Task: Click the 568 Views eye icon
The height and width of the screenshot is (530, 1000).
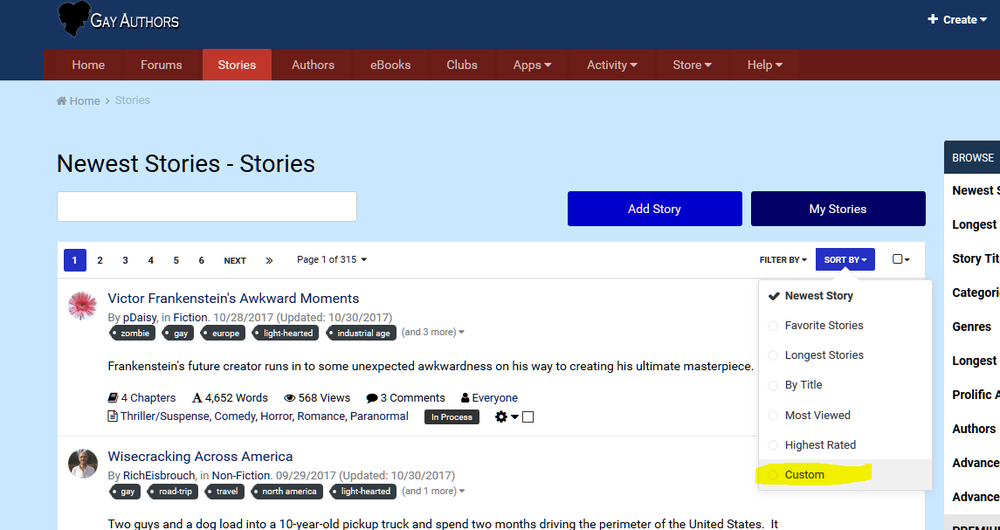Action: coord(290,398)
